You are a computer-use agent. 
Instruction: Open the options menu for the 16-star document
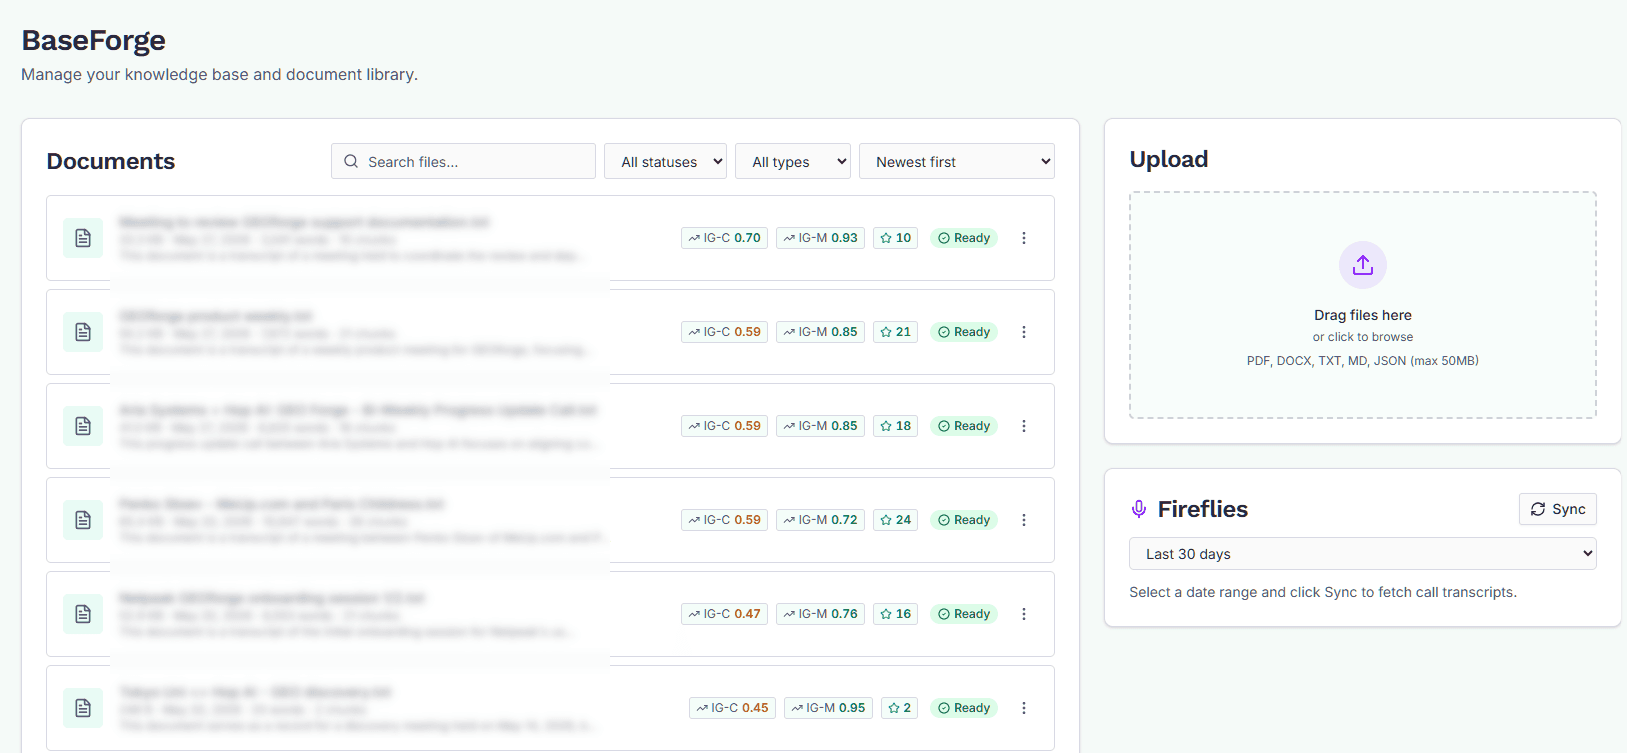[1023, 614]
